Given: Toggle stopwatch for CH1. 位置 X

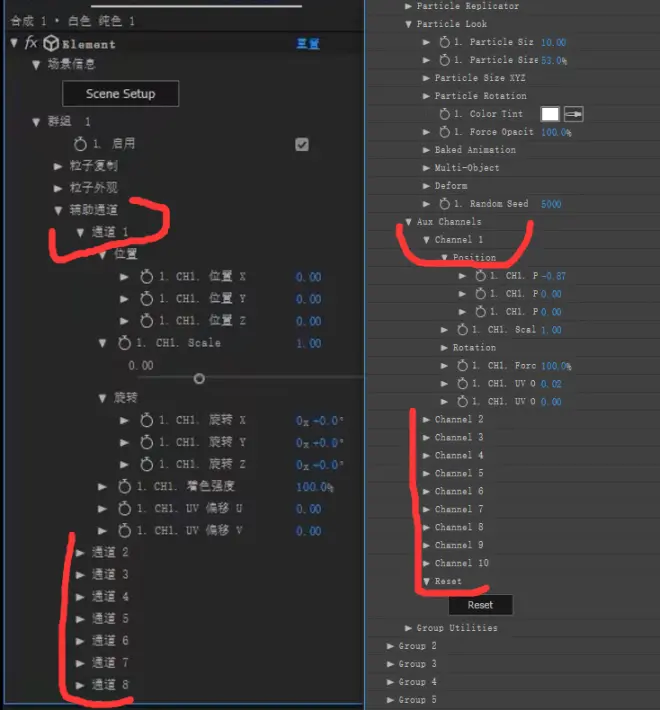Looking at the screenshot, I should point(146,277).
